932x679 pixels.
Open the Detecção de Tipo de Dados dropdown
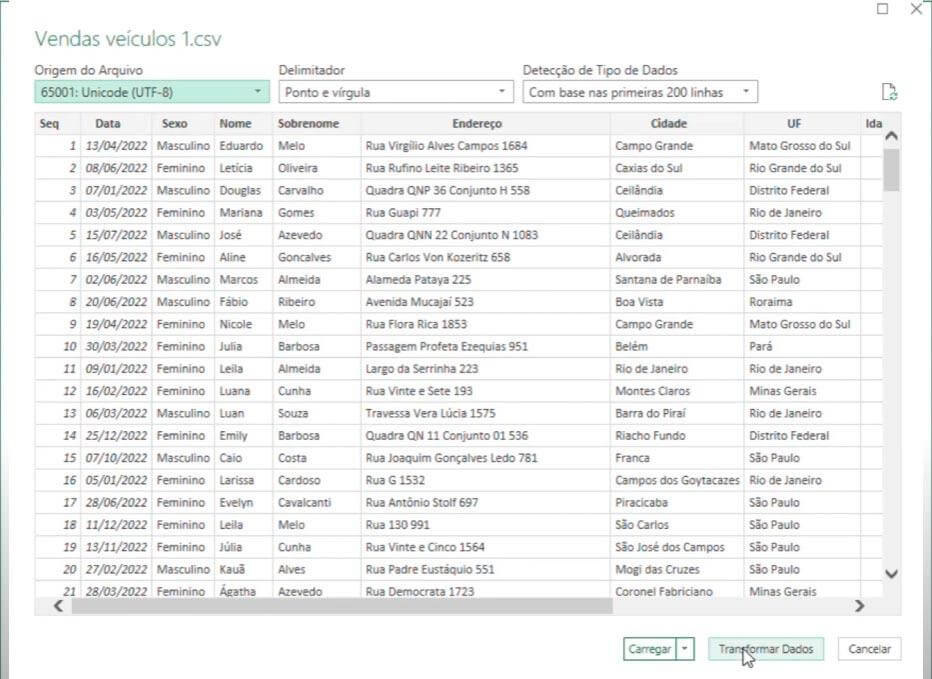click(x=640, y=92)
